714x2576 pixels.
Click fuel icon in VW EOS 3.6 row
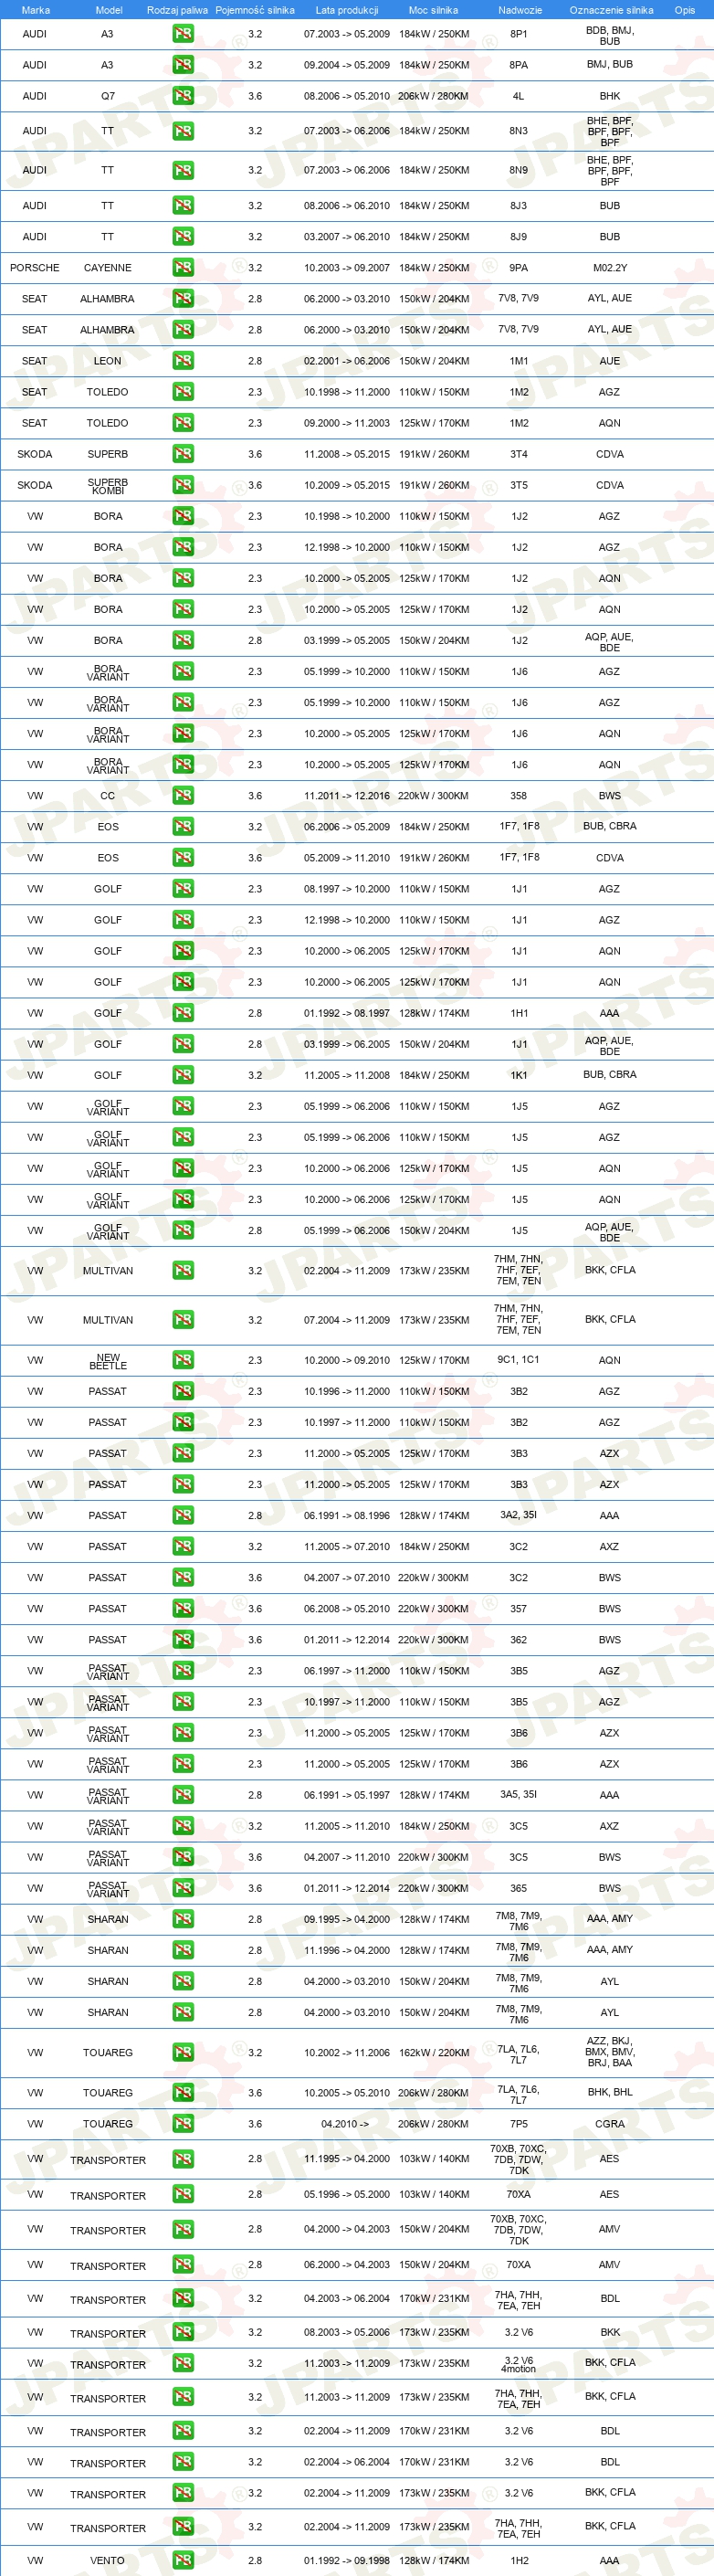click(x=183, y=857)
